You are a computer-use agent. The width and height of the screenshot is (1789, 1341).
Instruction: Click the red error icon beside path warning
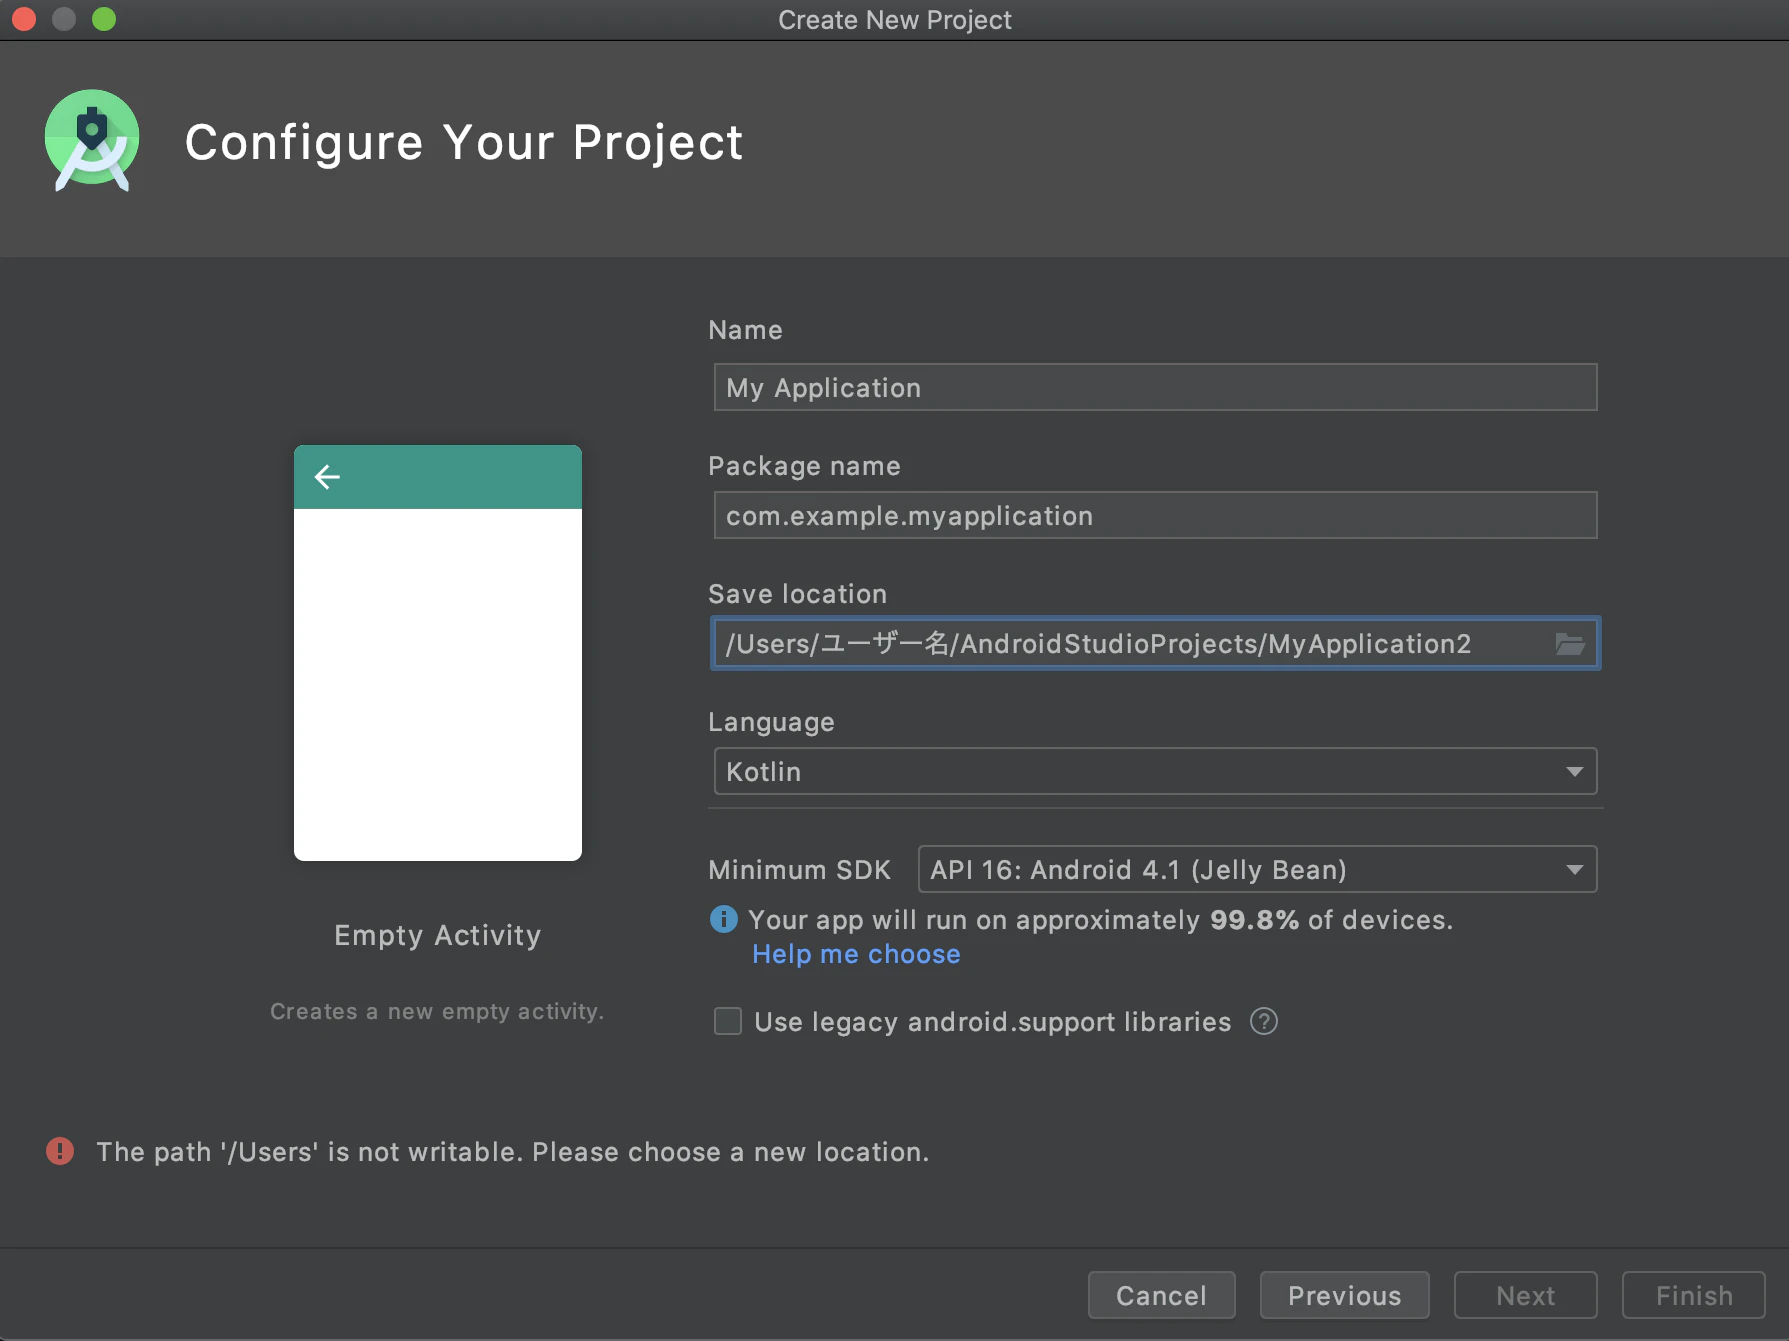(x=60, y=1151)
